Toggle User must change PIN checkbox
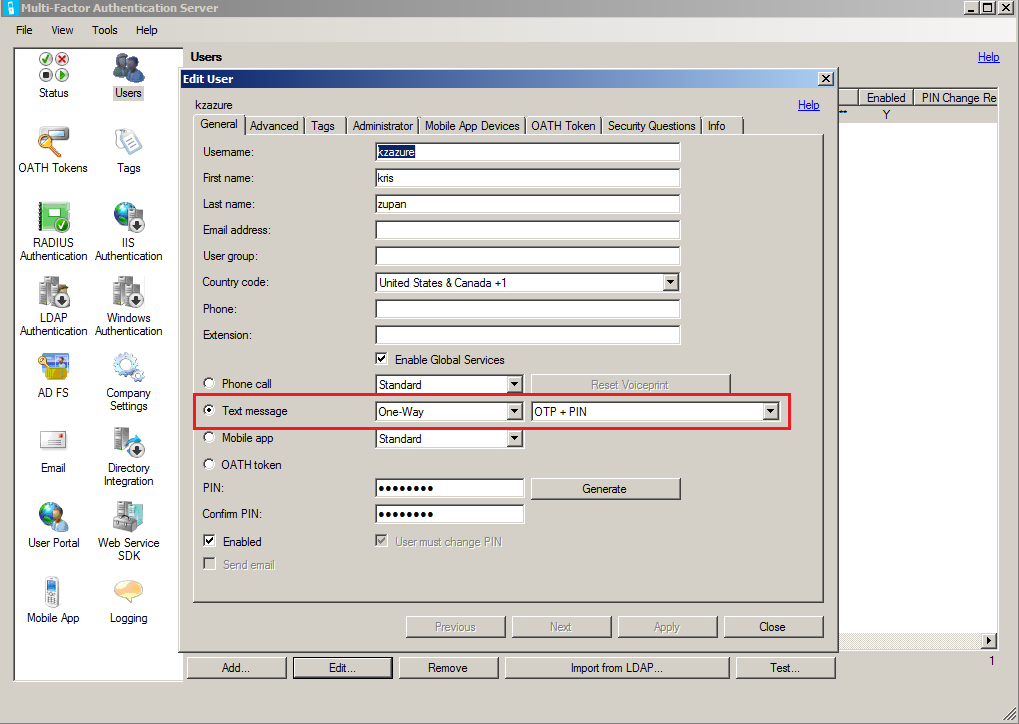The height and width of the screenshot is (724, 1019). [x=381, y=541]
